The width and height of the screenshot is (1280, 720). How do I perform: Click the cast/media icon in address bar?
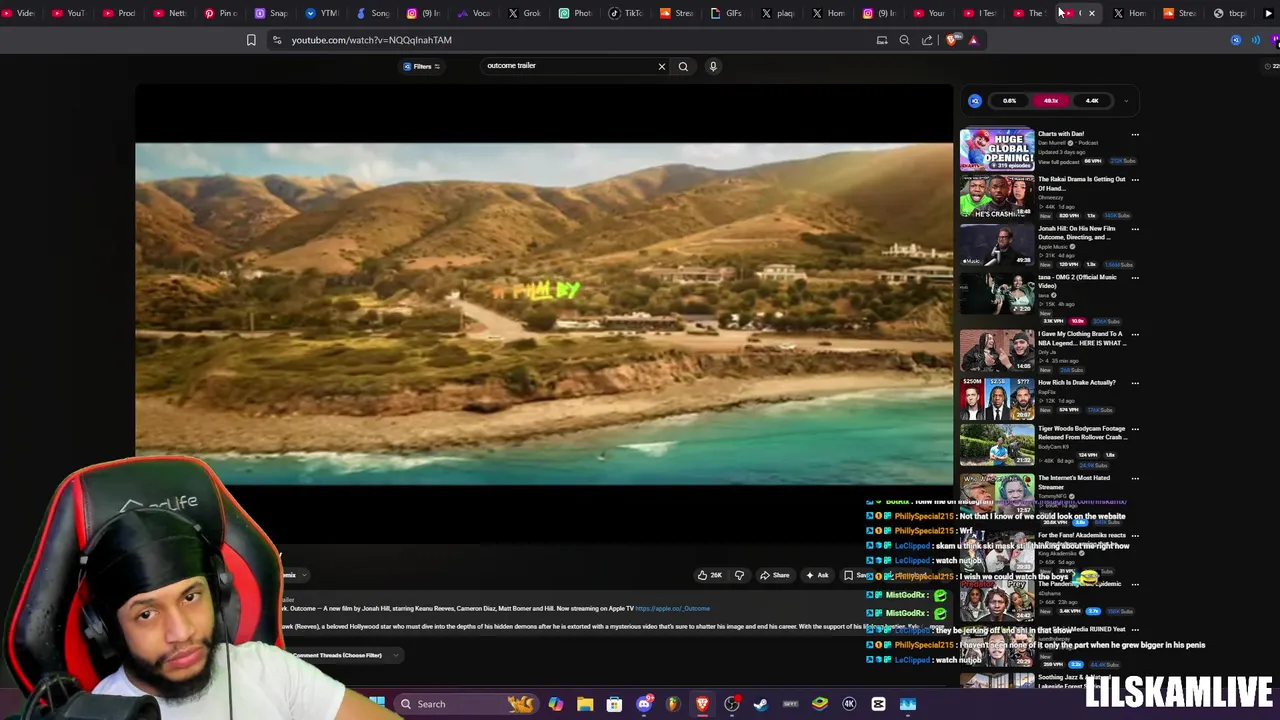point(882,40)
